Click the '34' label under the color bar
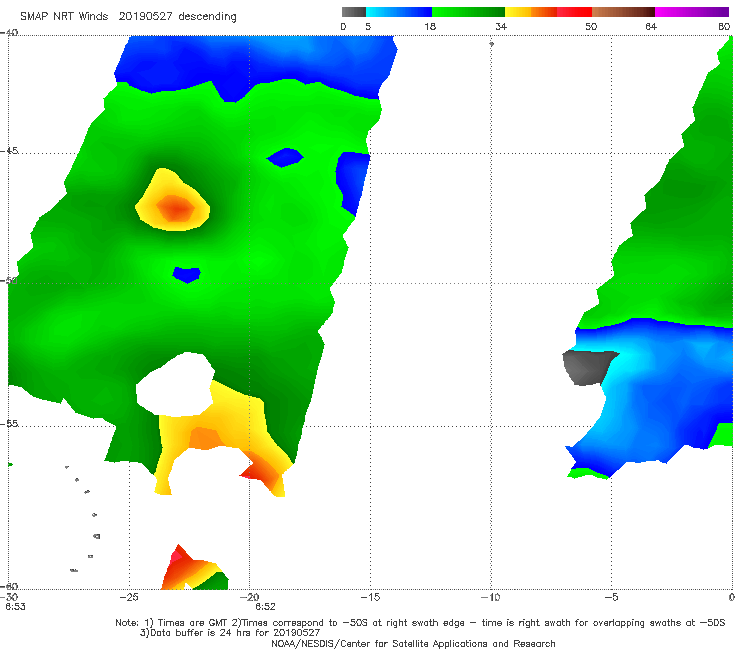 501,26
